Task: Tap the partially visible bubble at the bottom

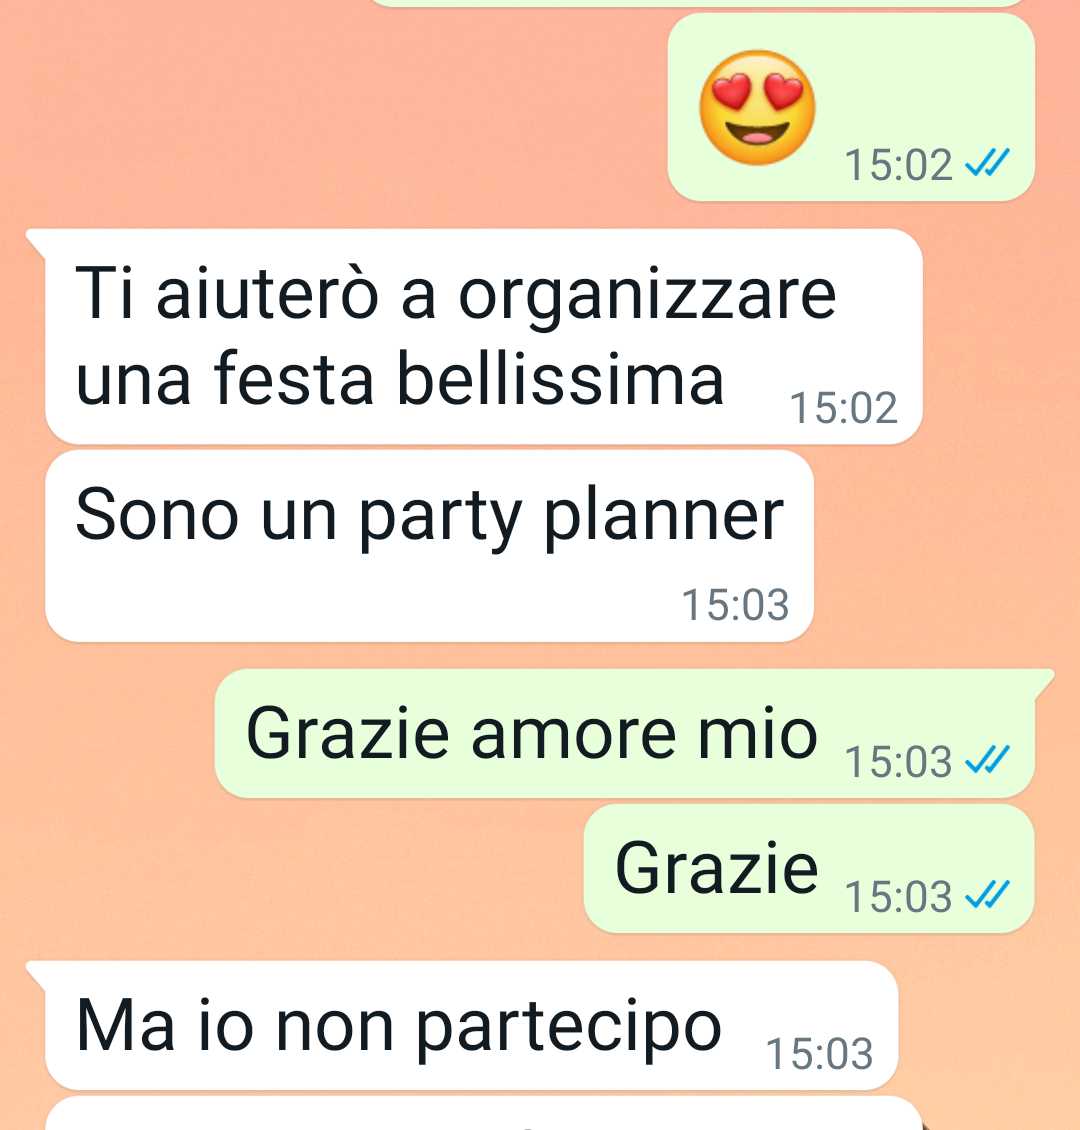Action: pos(484,1113)
